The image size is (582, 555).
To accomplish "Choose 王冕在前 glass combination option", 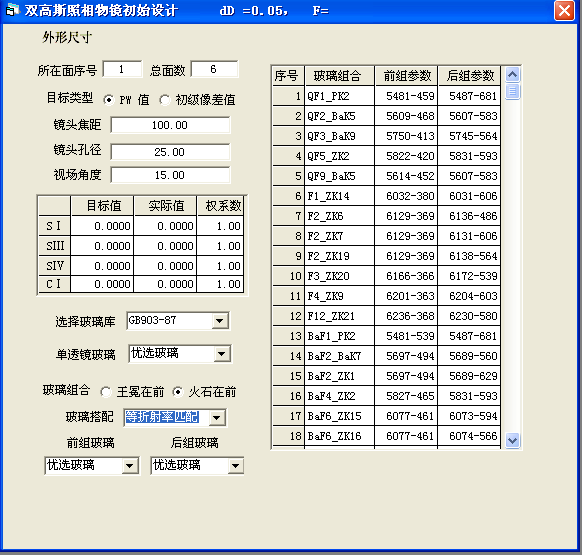I will click(x=105, y=392).
